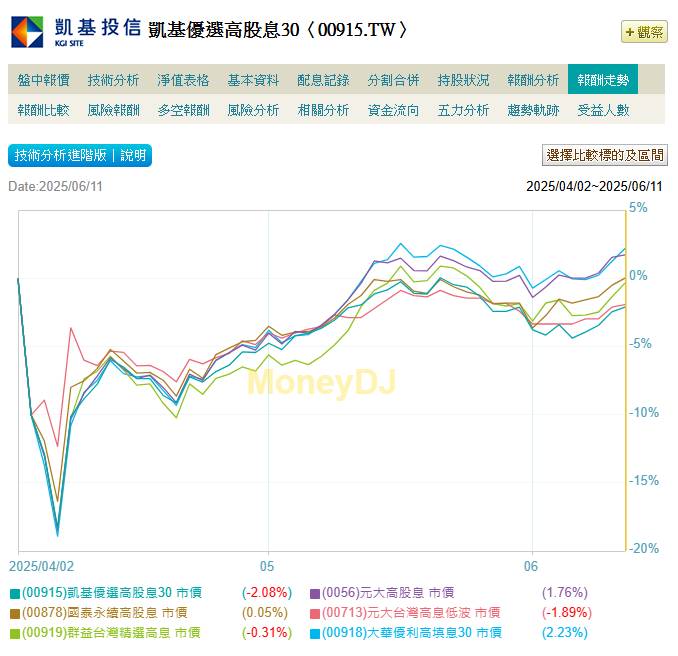Click the blue swatch for 00918

(x=315, y=634)
